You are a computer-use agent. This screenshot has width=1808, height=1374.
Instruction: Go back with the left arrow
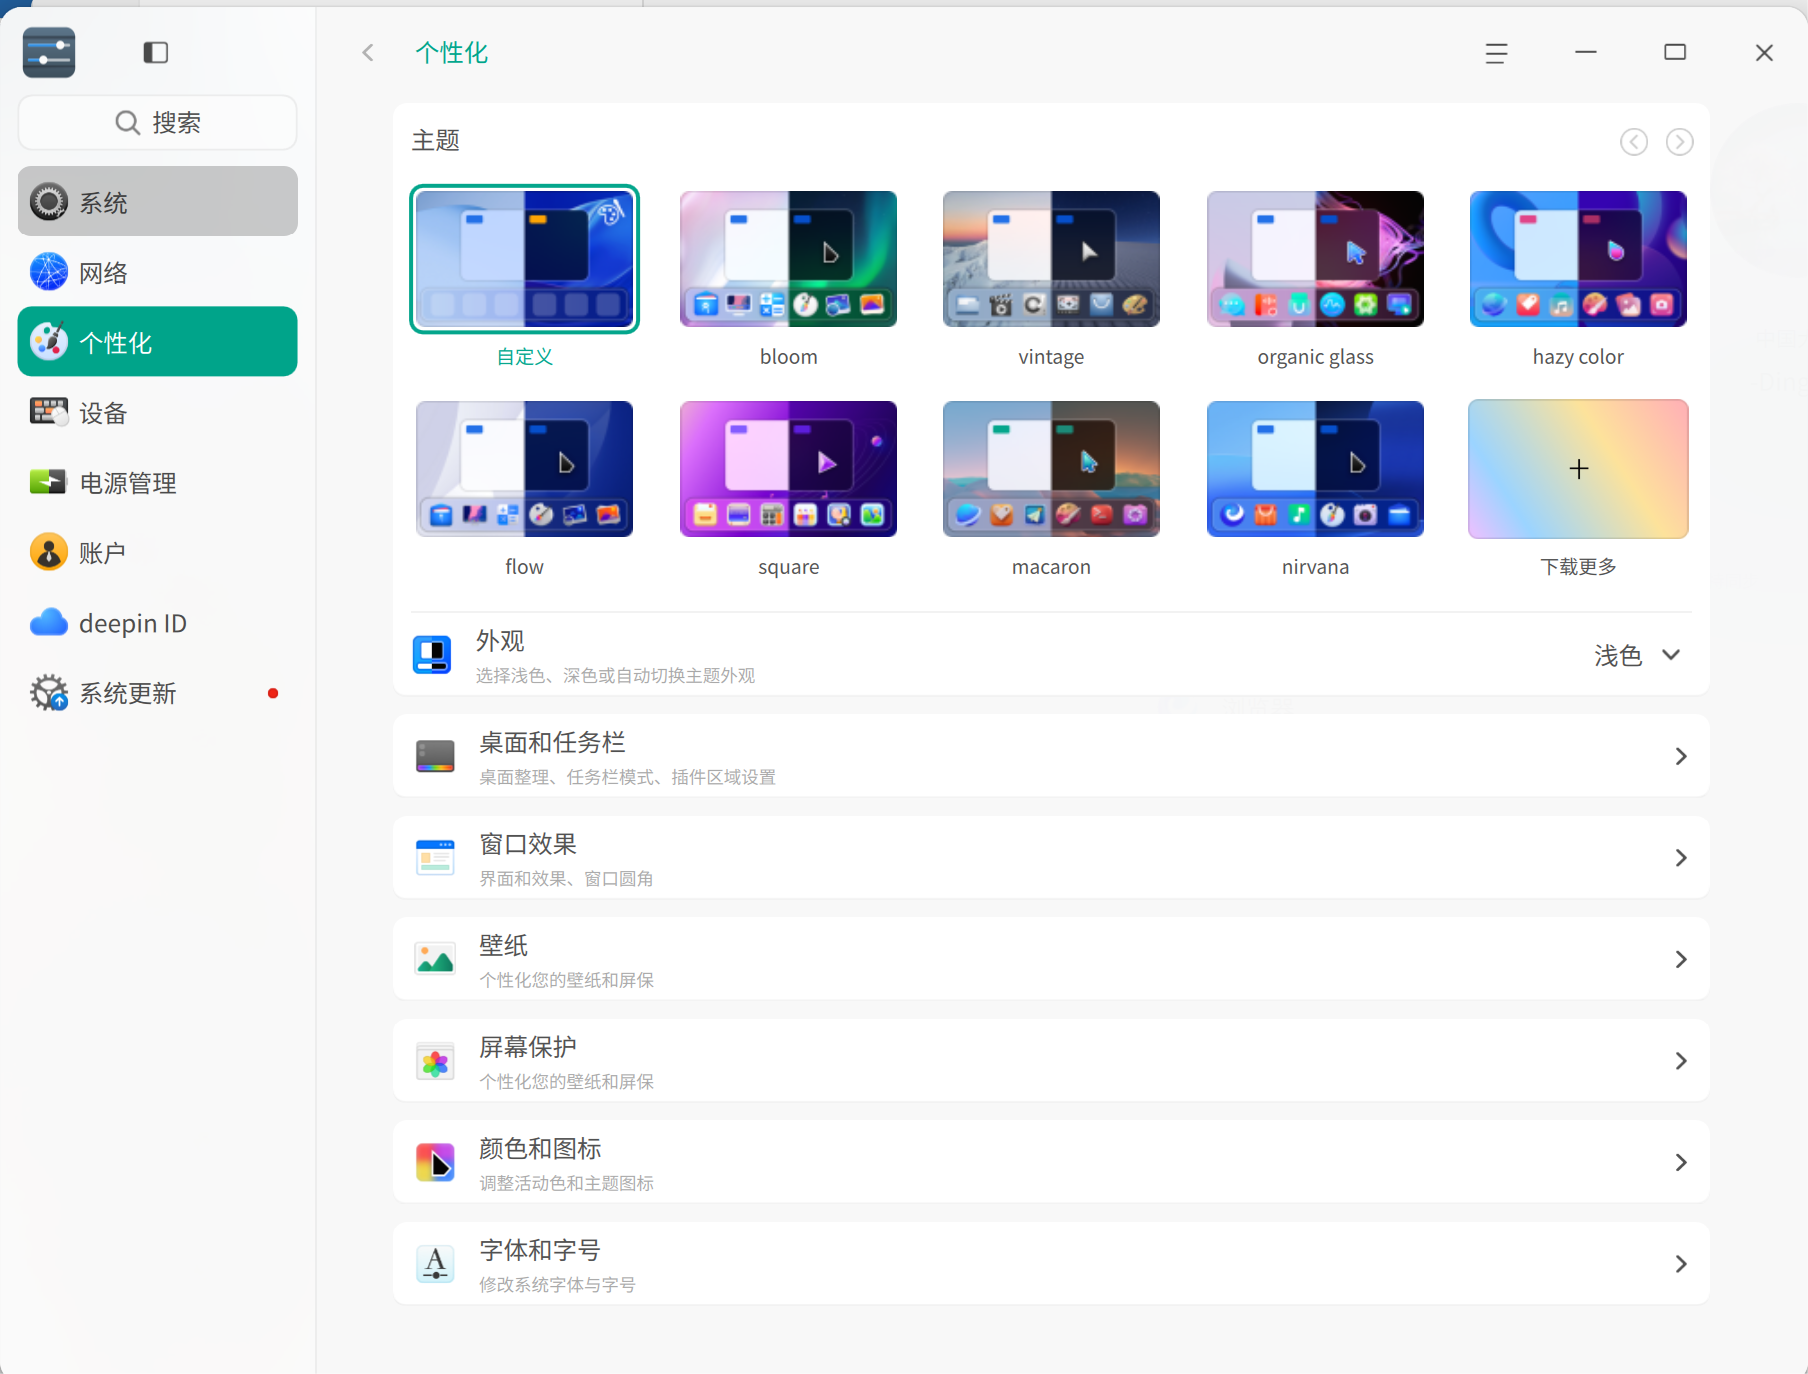point(368,53)
